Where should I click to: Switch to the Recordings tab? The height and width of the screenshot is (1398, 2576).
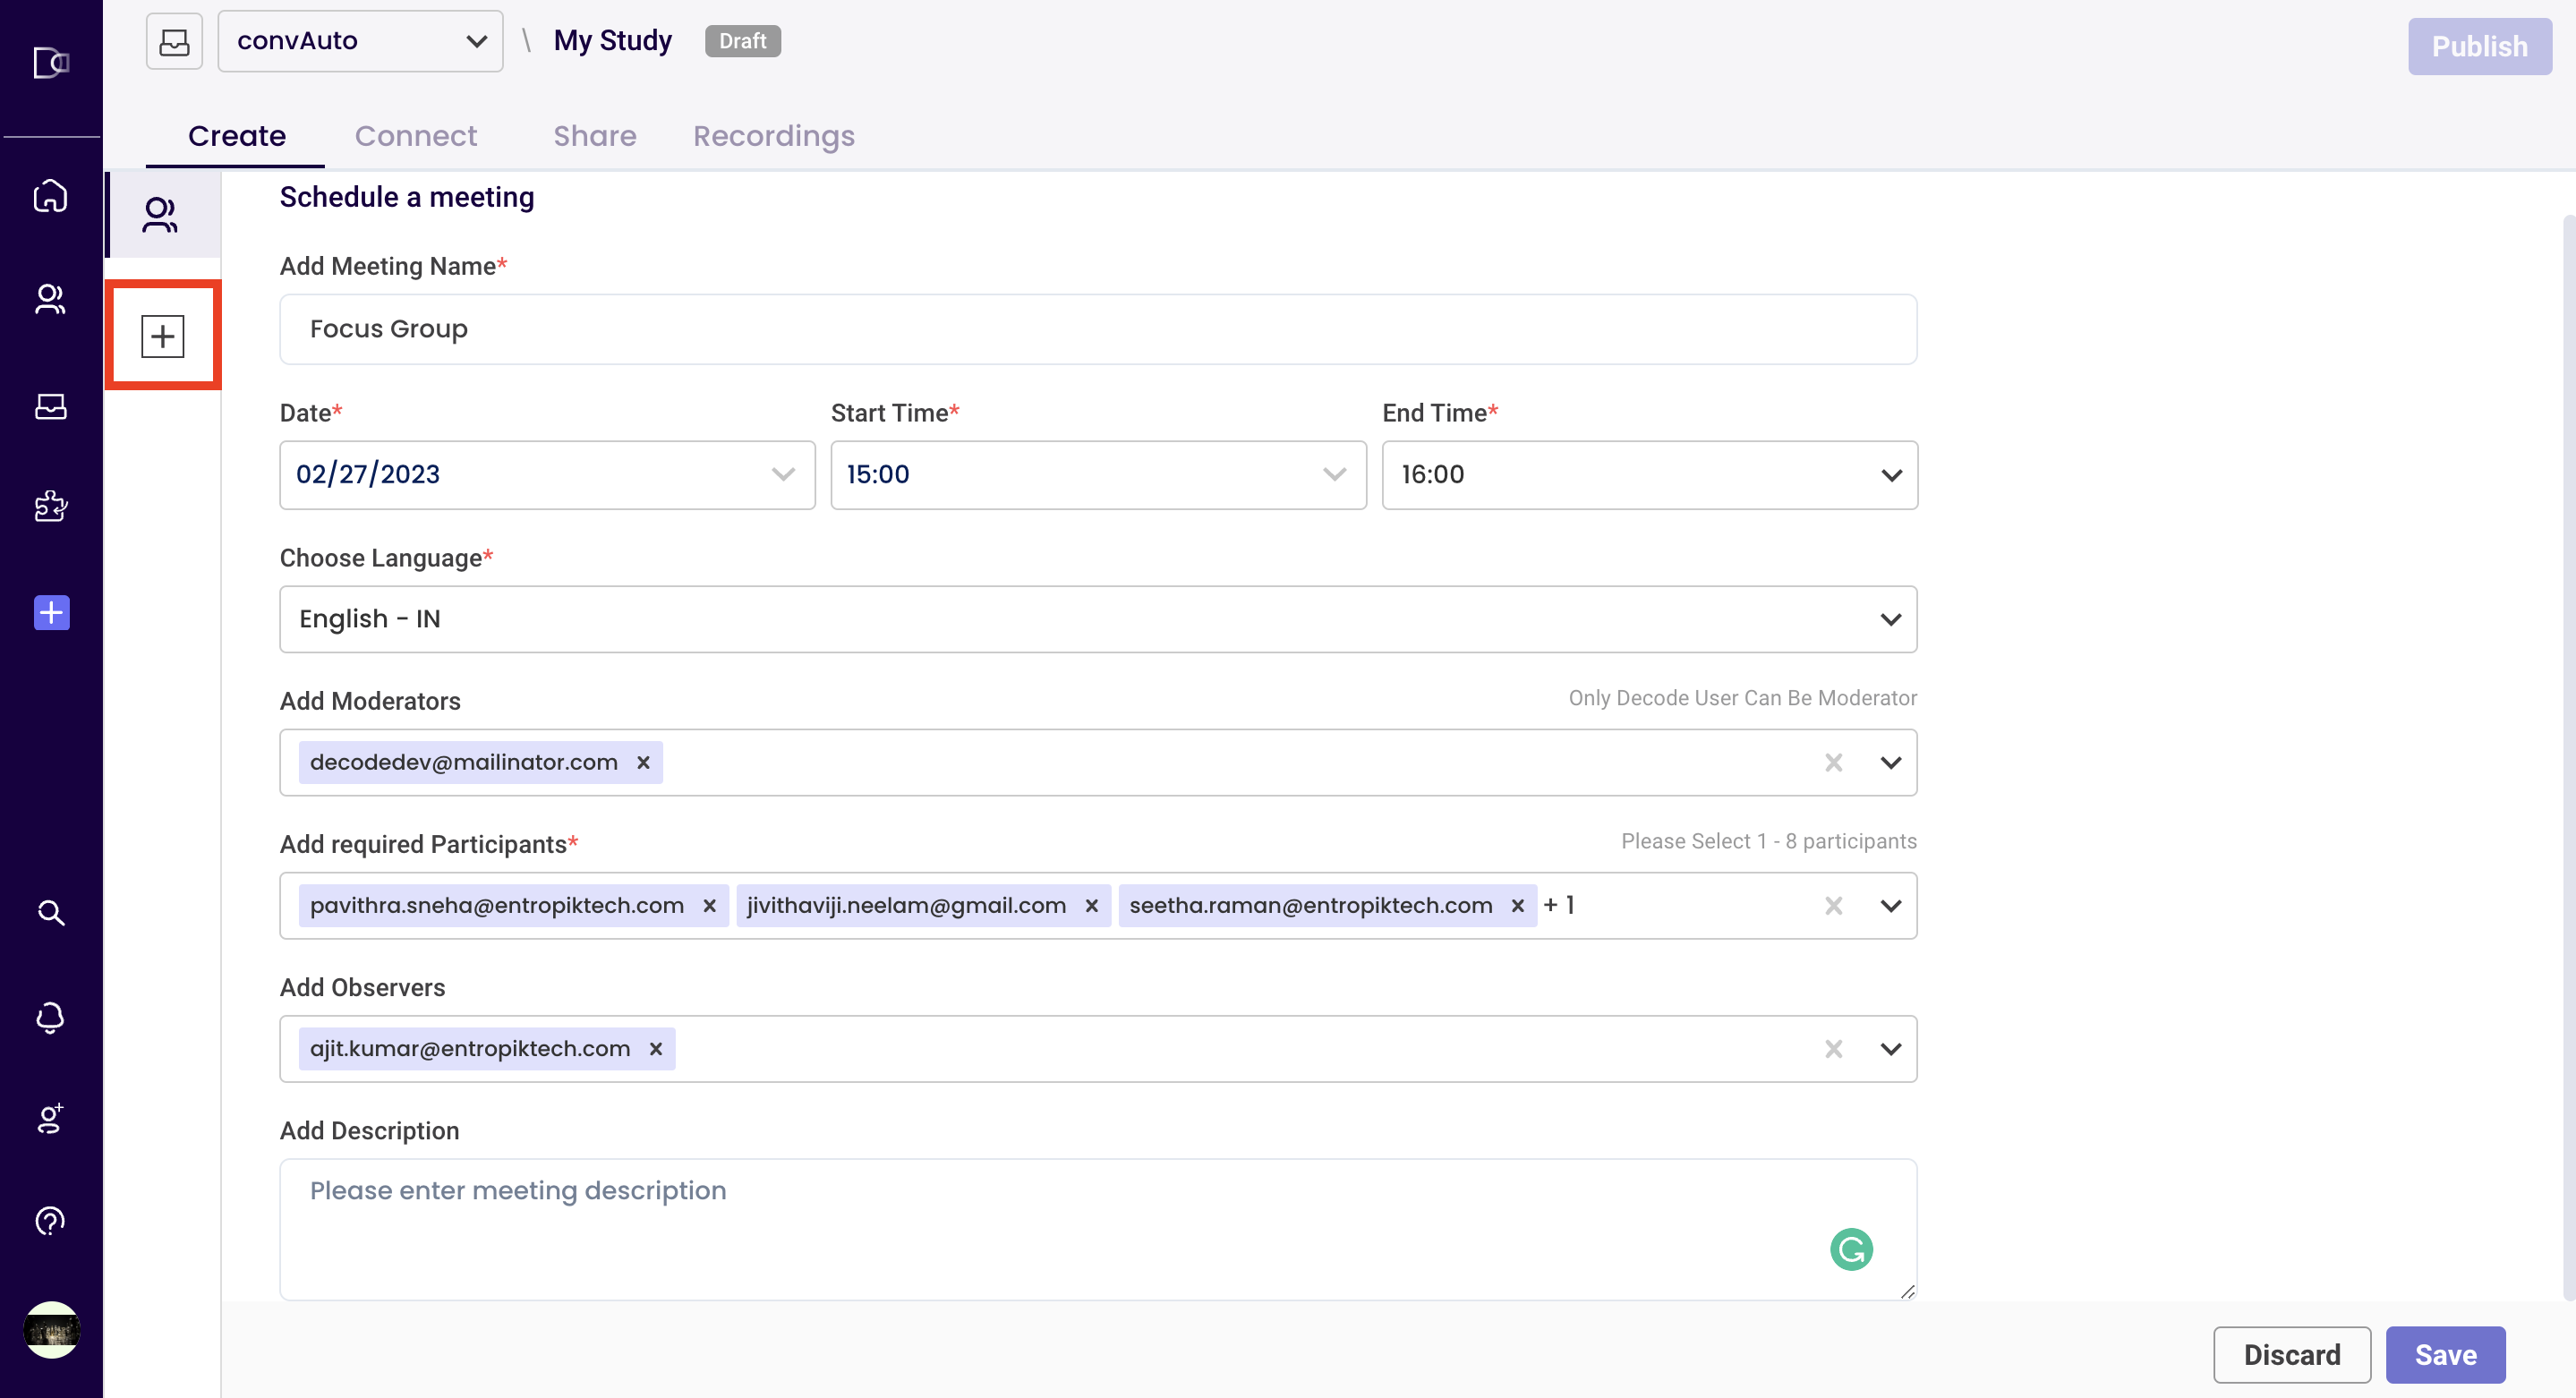[x=774, y=135]
